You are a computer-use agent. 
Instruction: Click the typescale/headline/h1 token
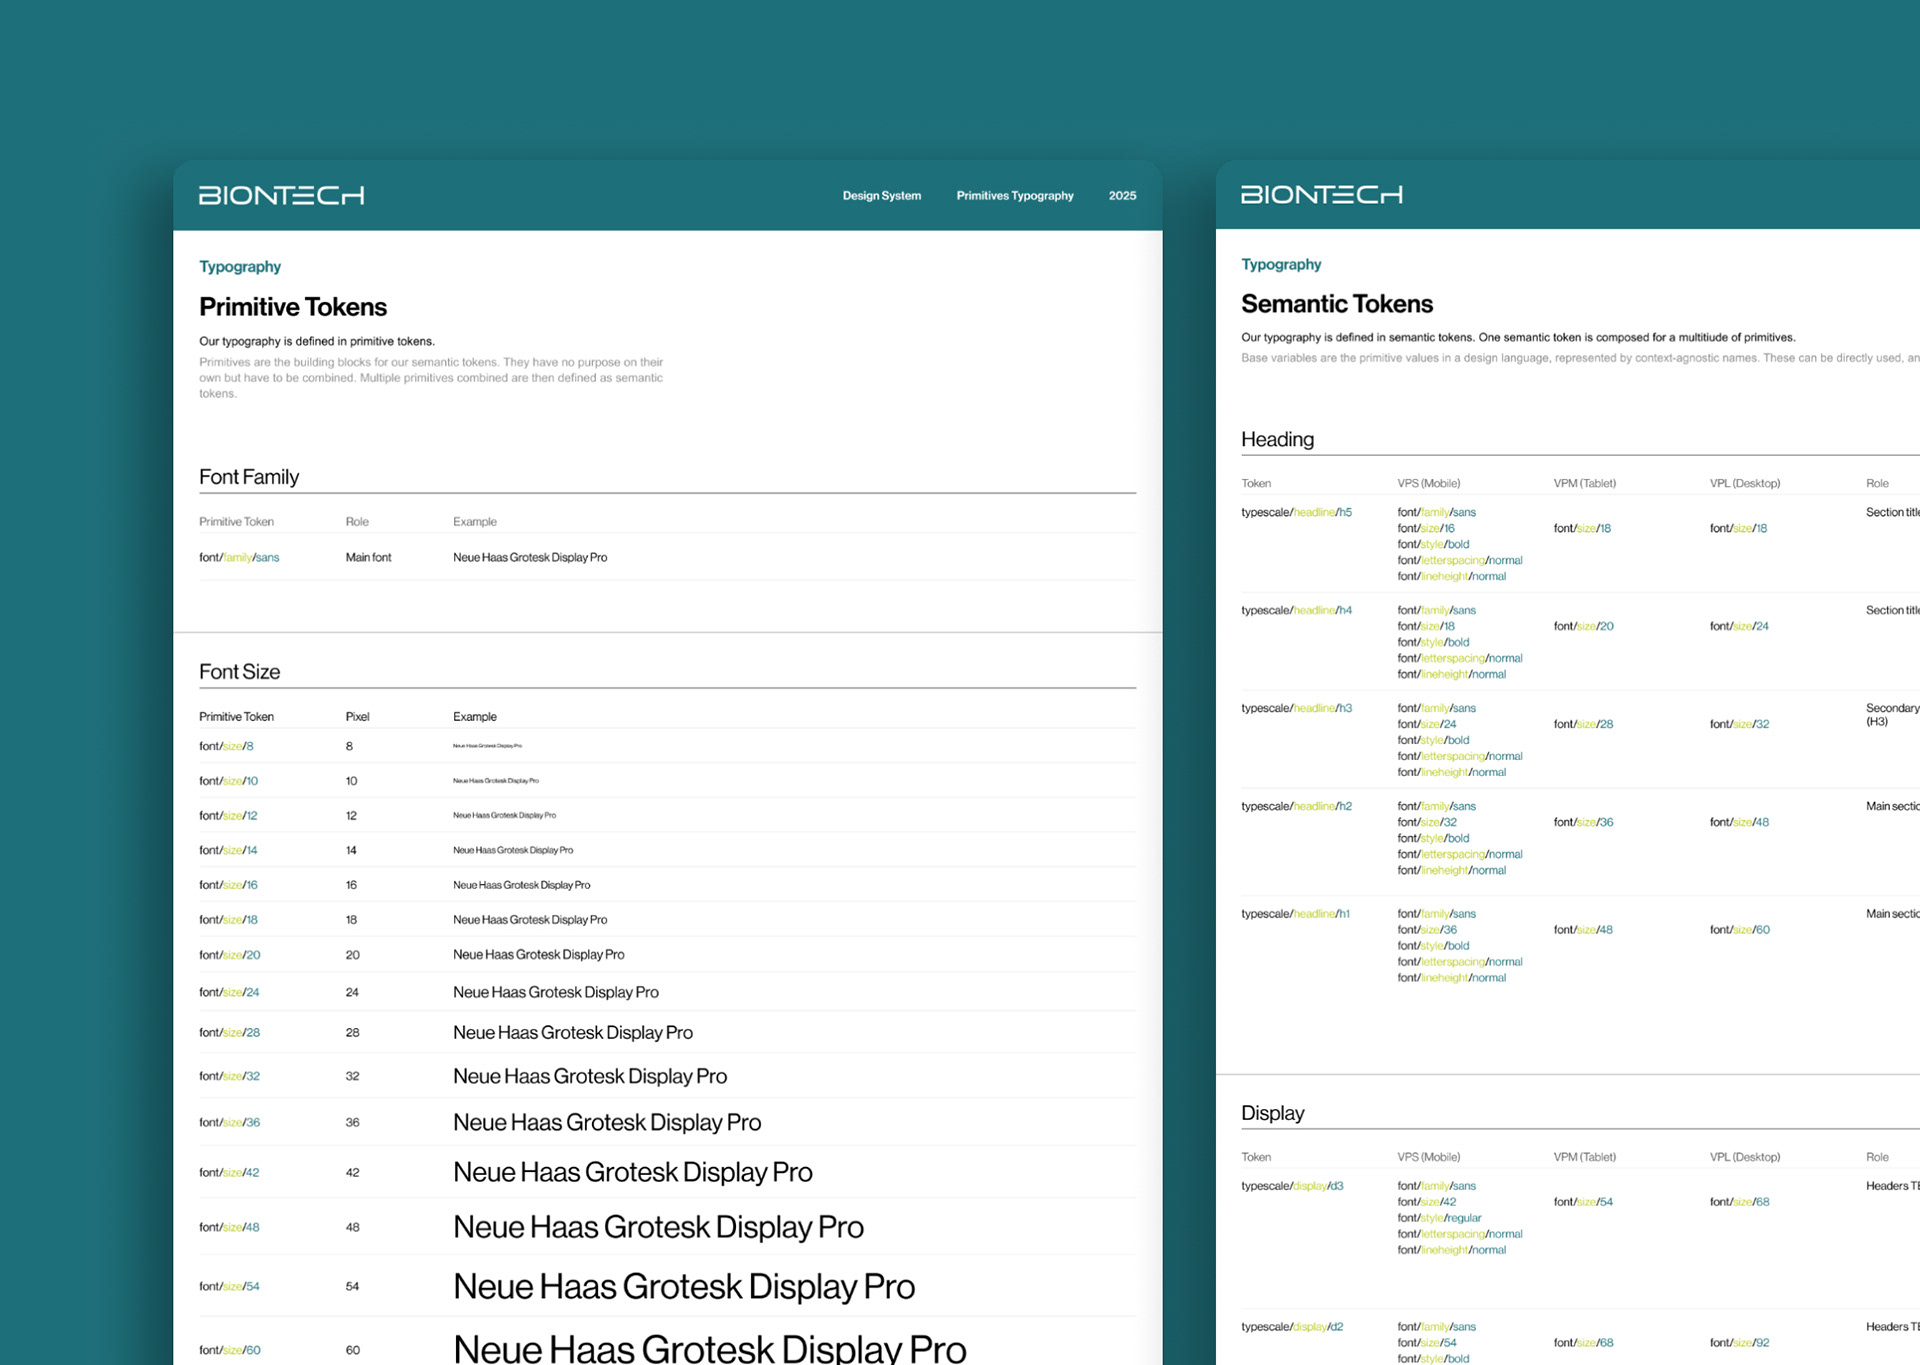pyautogui.click(x=1295, y=914)
